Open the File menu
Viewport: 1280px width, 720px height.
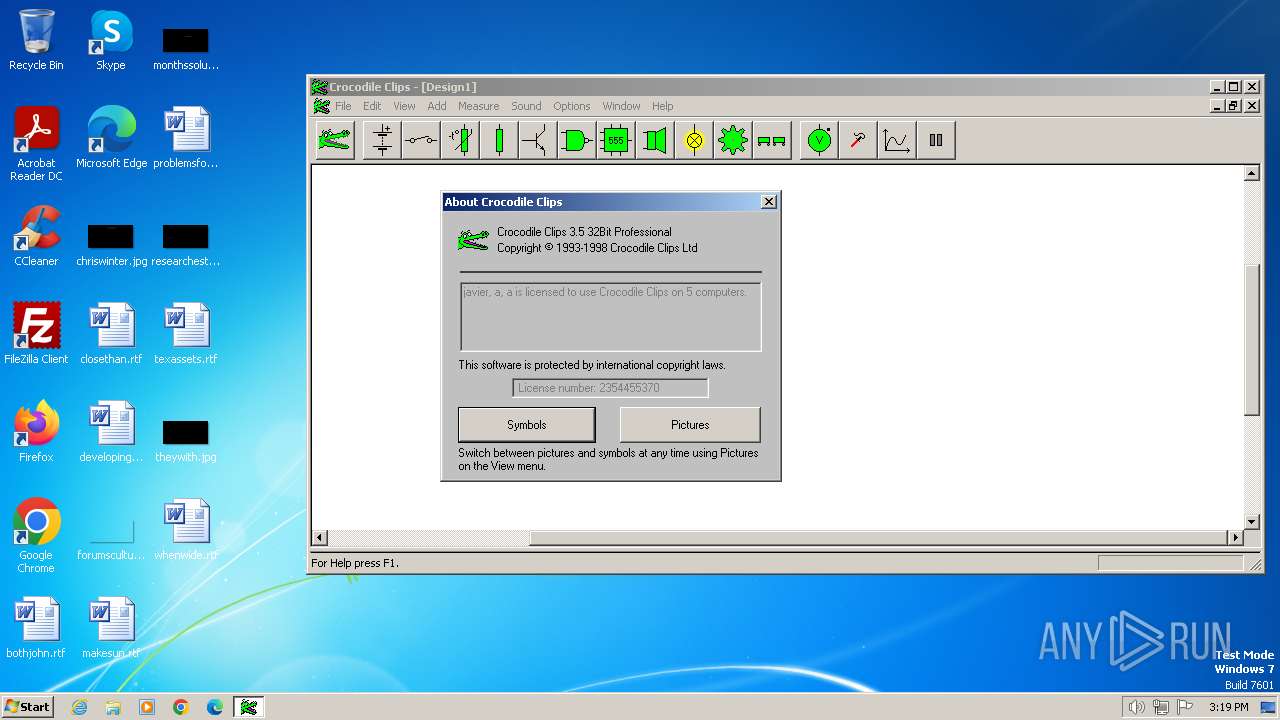[343, 106]
